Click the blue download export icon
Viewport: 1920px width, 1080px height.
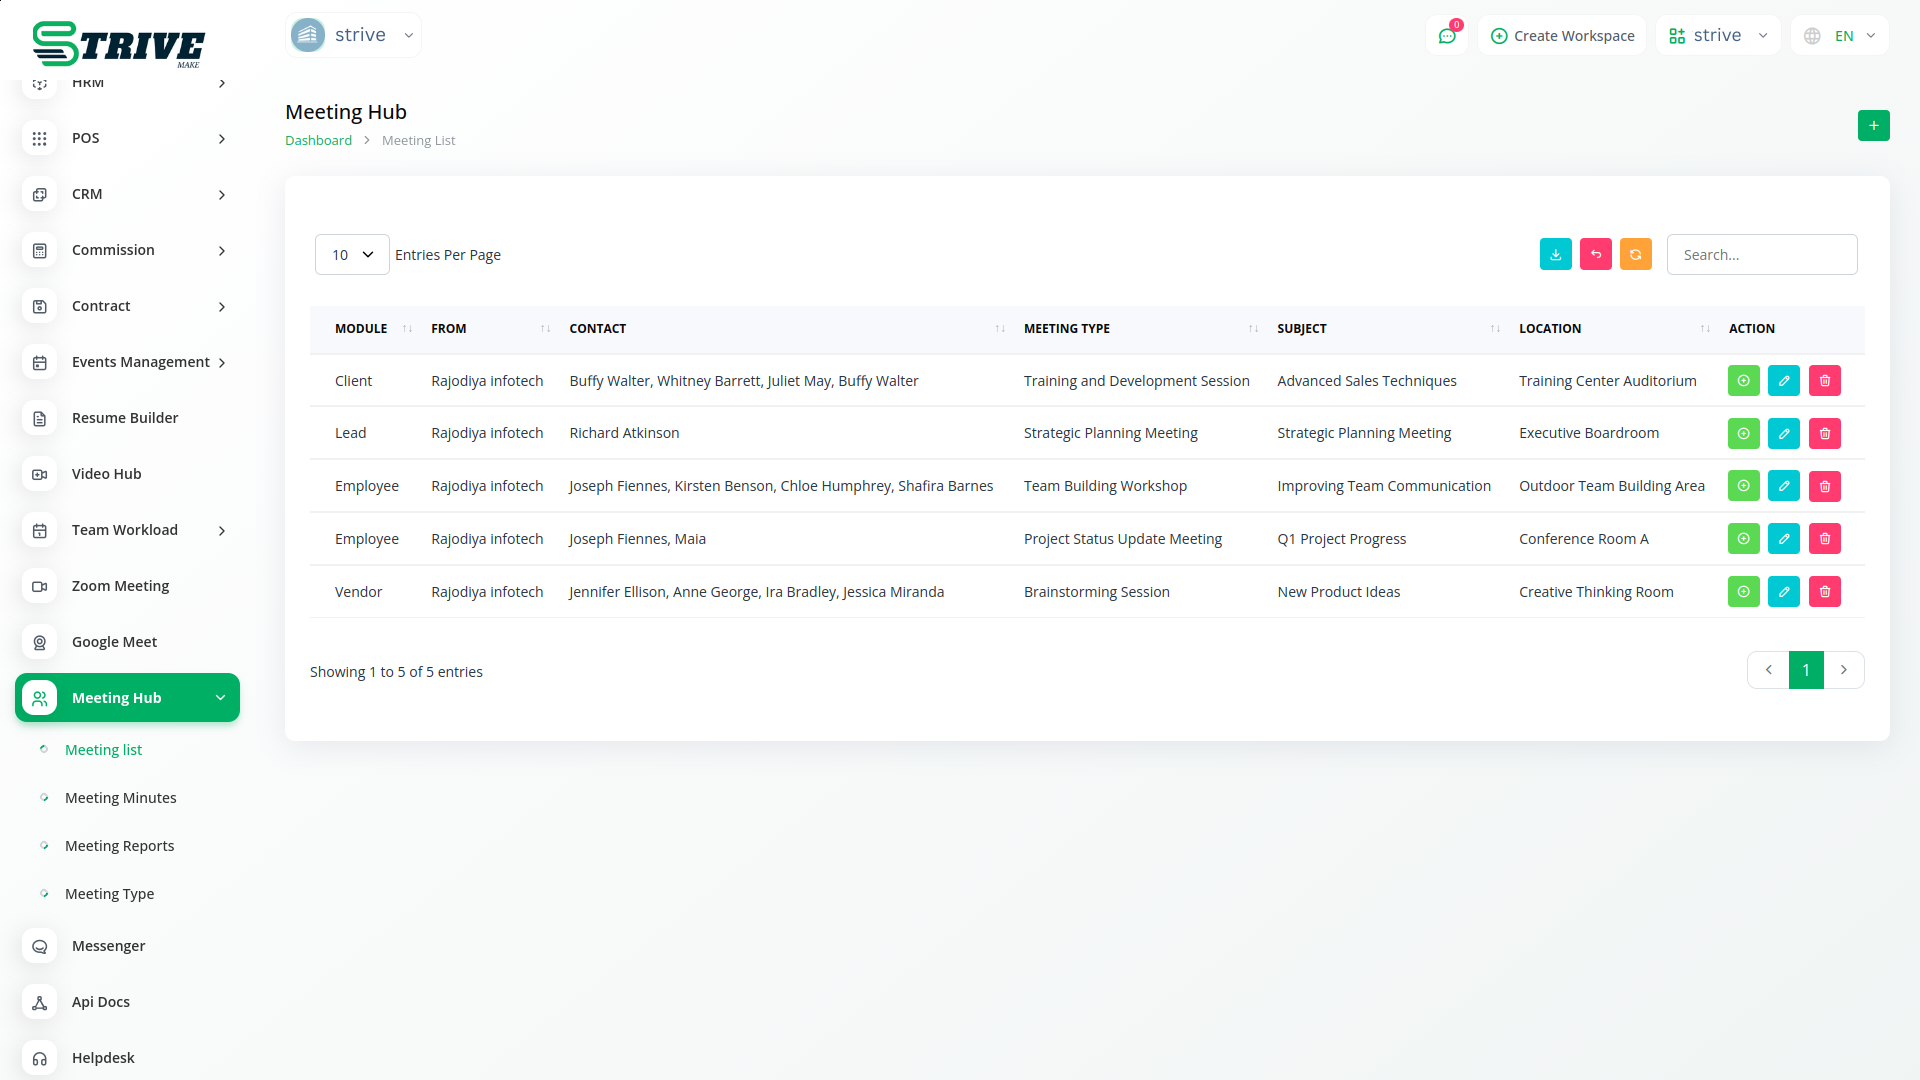pyautogui.click(x=1555, y=255)
